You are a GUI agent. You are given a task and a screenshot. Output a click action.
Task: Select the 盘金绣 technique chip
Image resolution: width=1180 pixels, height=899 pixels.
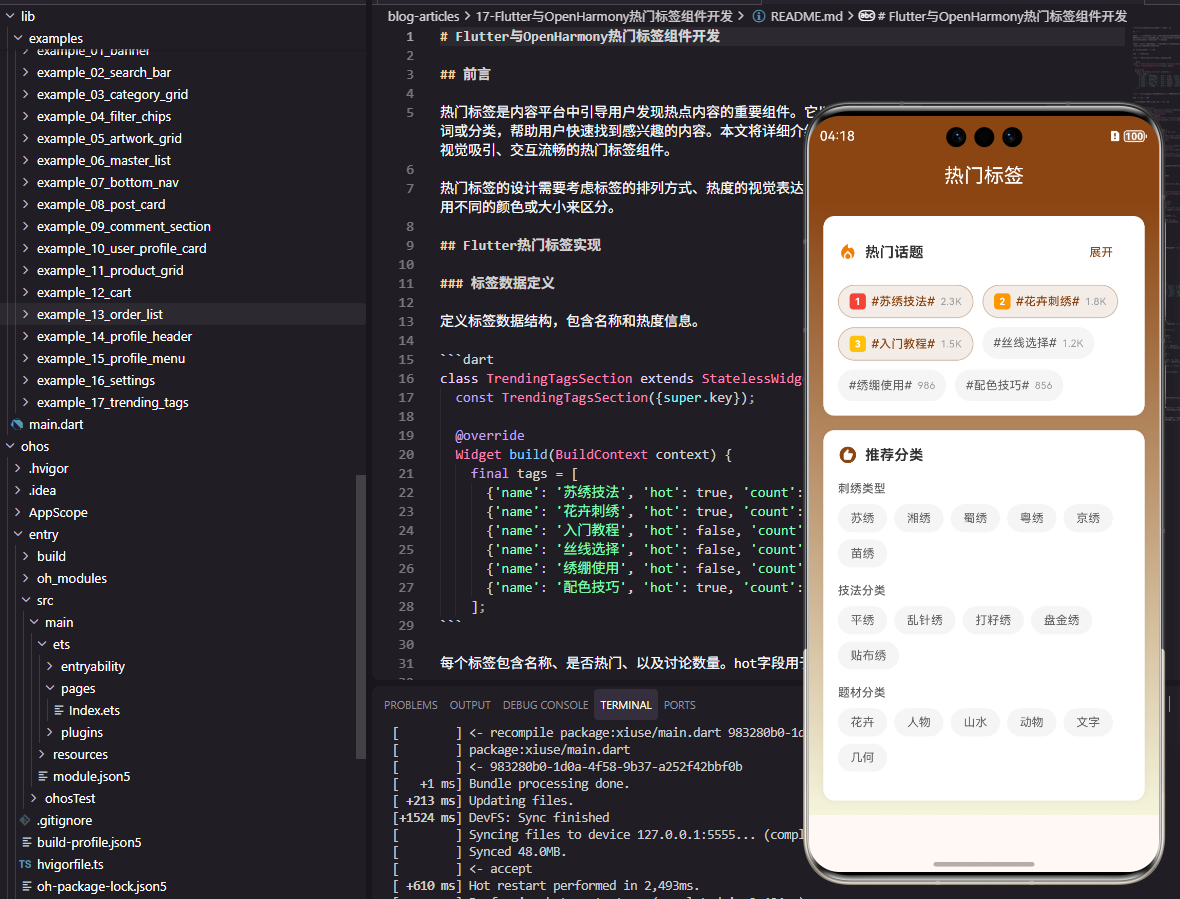[x=1062, y=620]
